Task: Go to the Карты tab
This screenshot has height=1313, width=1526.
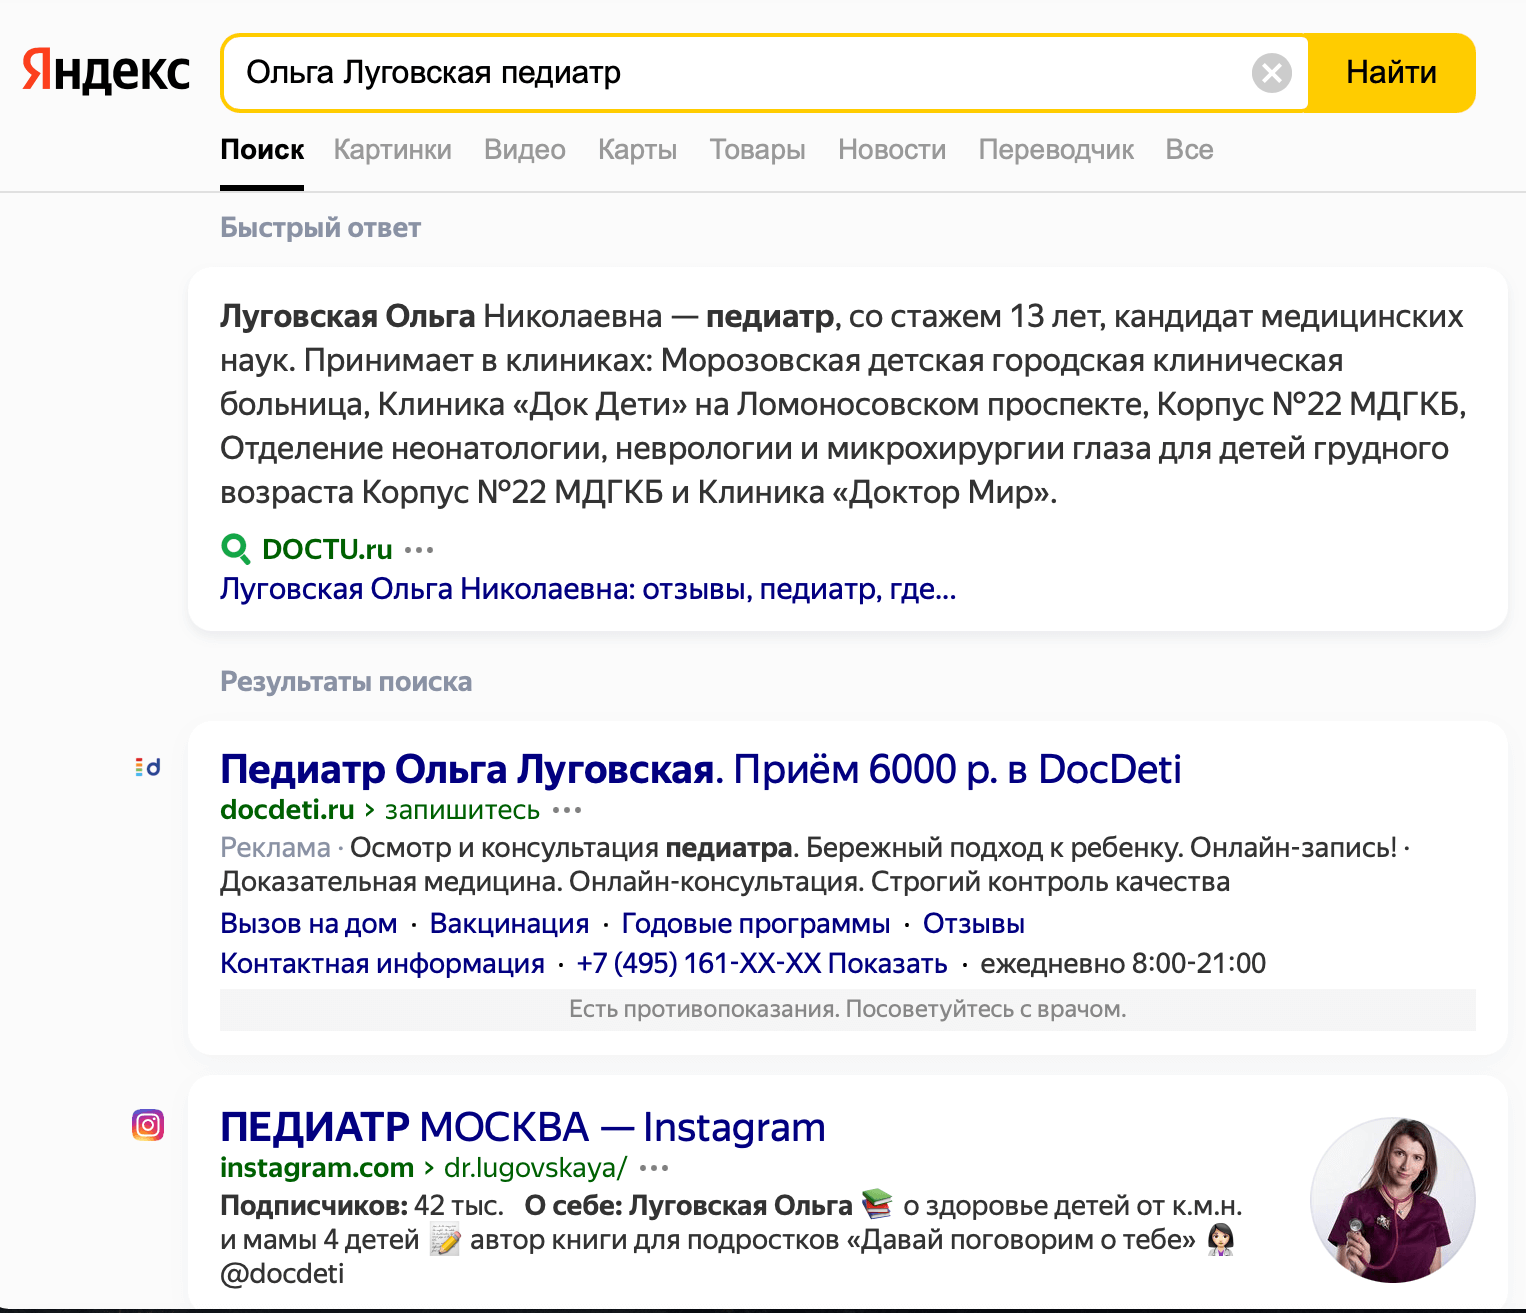Action: (637, 150)
